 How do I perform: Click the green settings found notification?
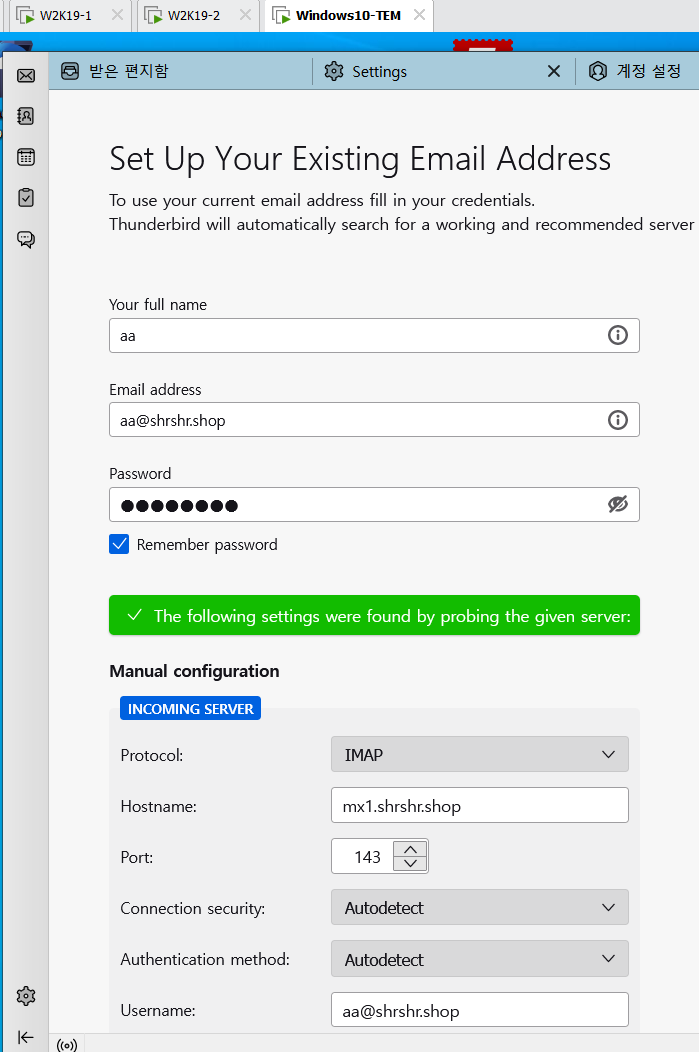[x=374, y=615]
